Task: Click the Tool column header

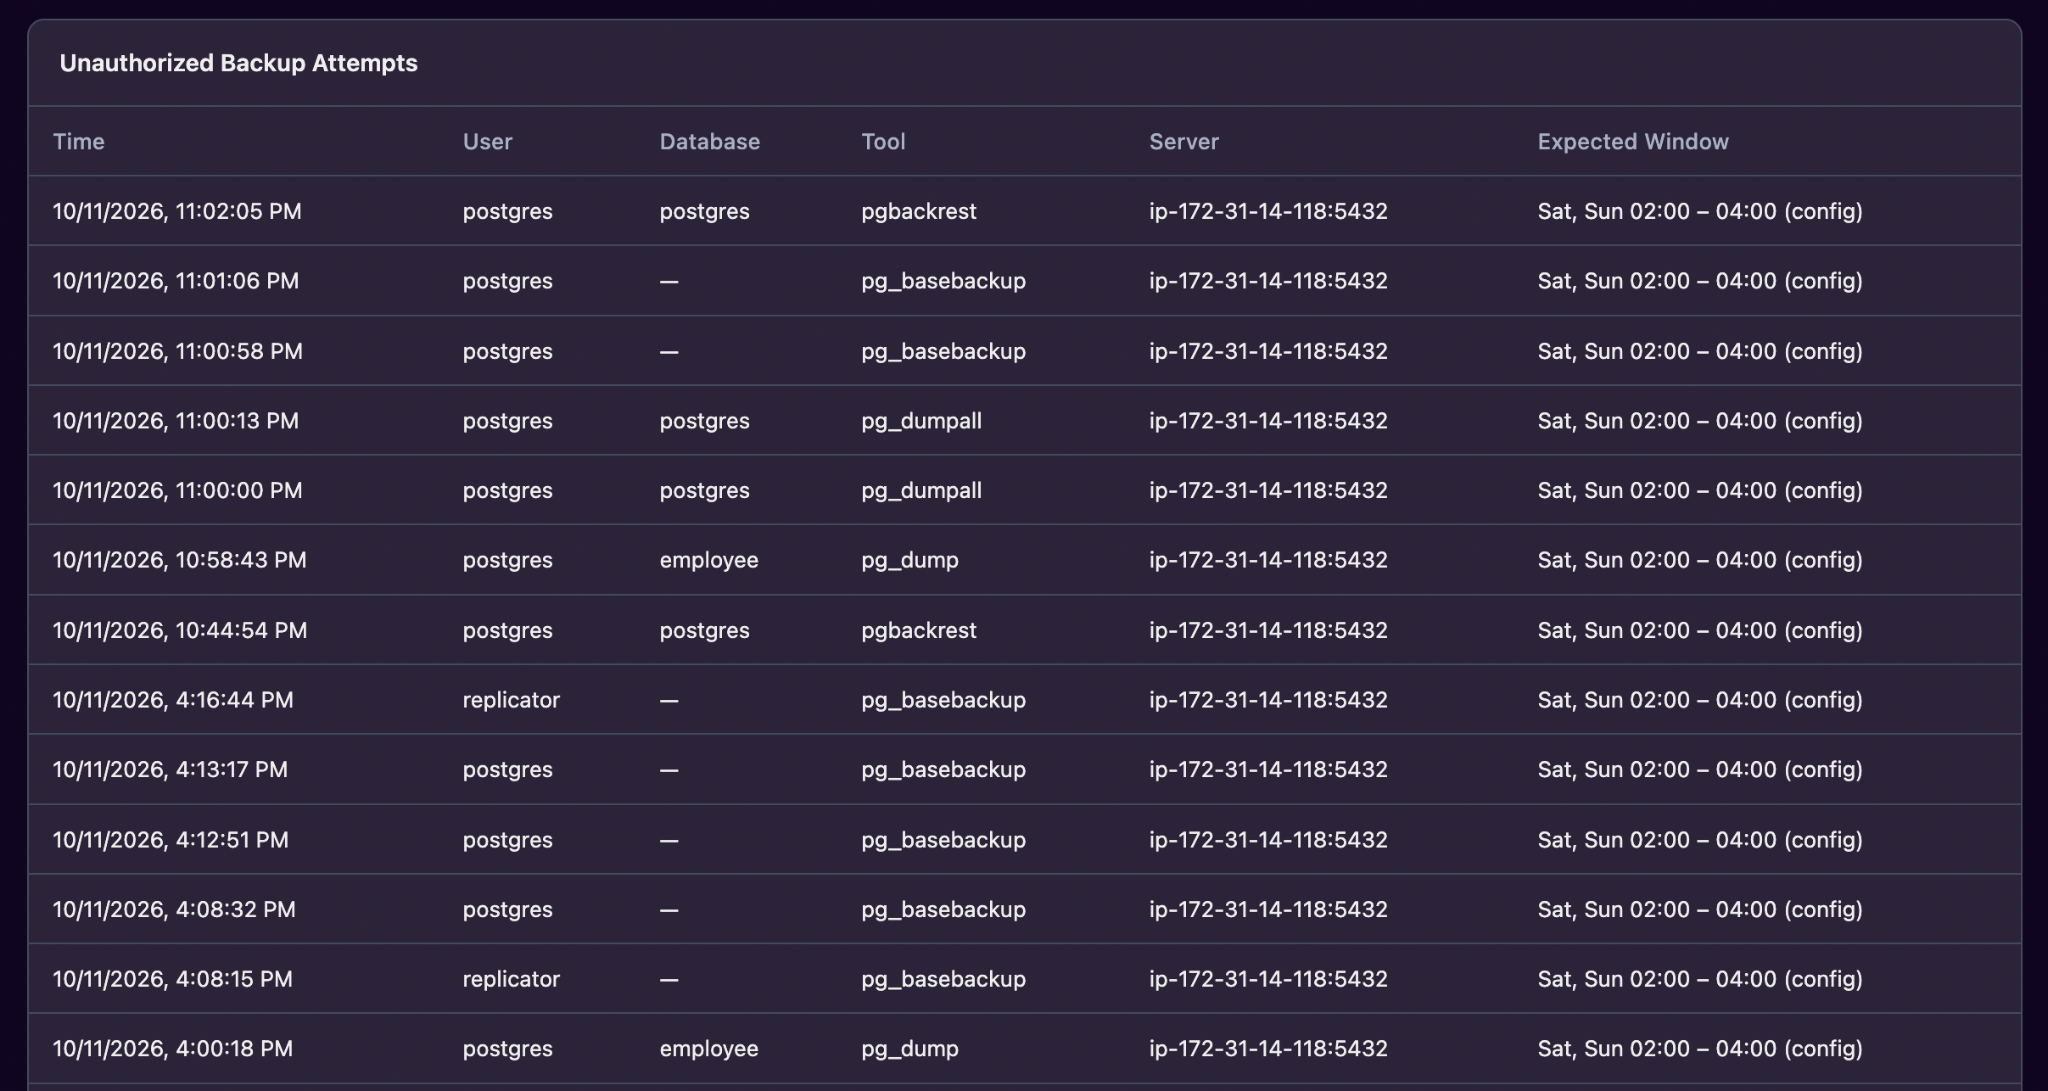Action: point(883,141)
